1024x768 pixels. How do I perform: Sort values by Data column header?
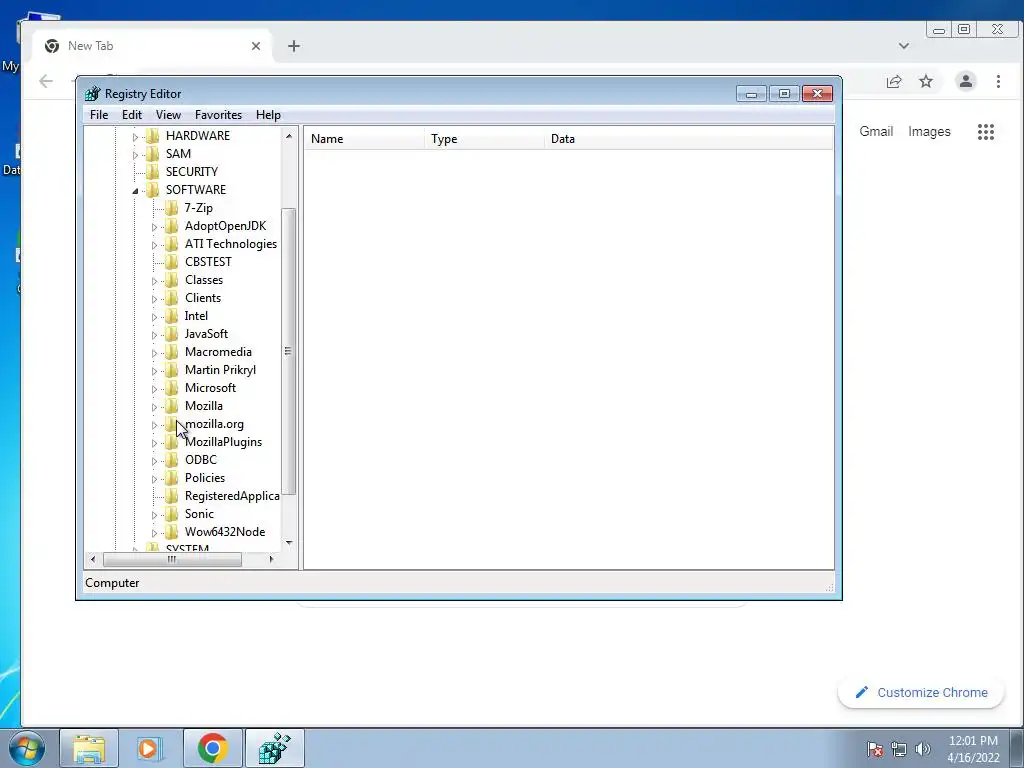coord(689,138)
